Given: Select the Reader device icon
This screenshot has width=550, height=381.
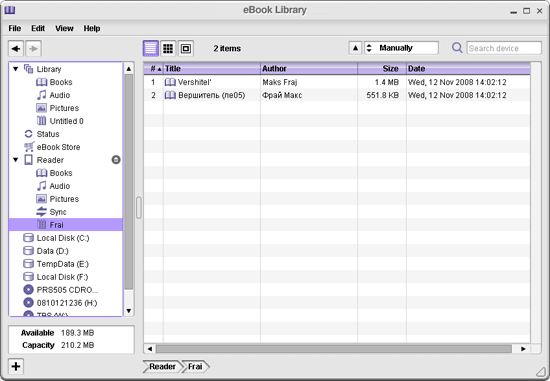Looking at the screenshot, I should coord(28,160).
